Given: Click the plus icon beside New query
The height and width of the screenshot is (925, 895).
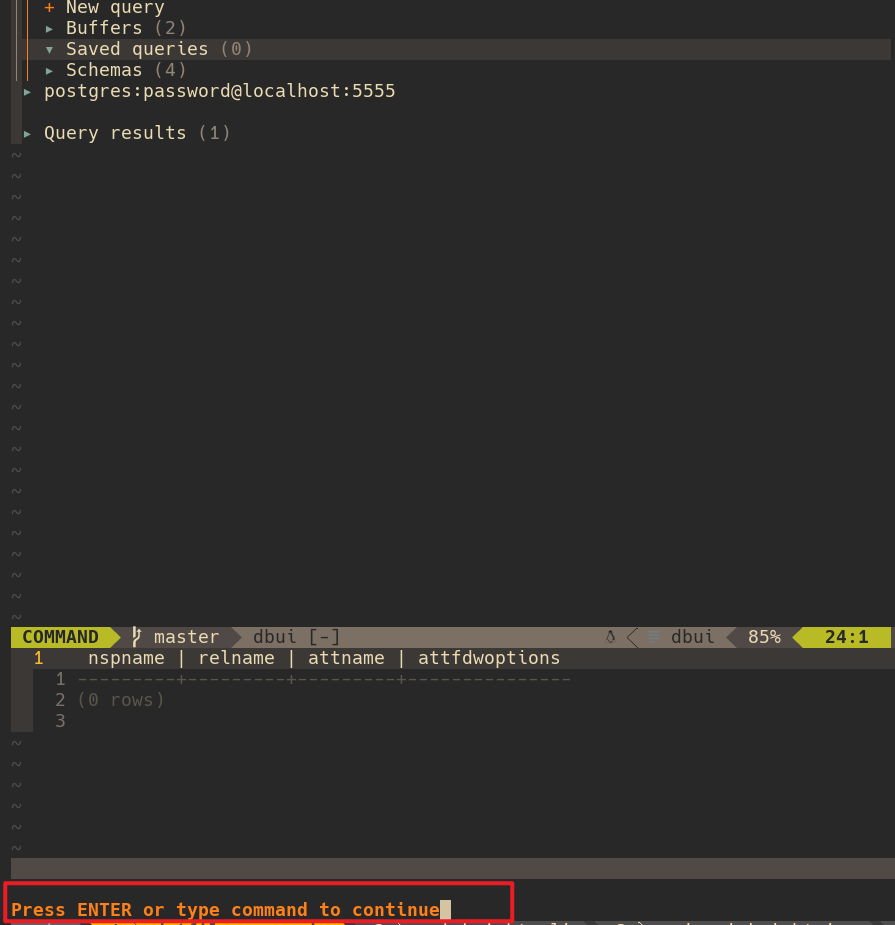Looking at the screenshot, I should click(x=48, y=7).
